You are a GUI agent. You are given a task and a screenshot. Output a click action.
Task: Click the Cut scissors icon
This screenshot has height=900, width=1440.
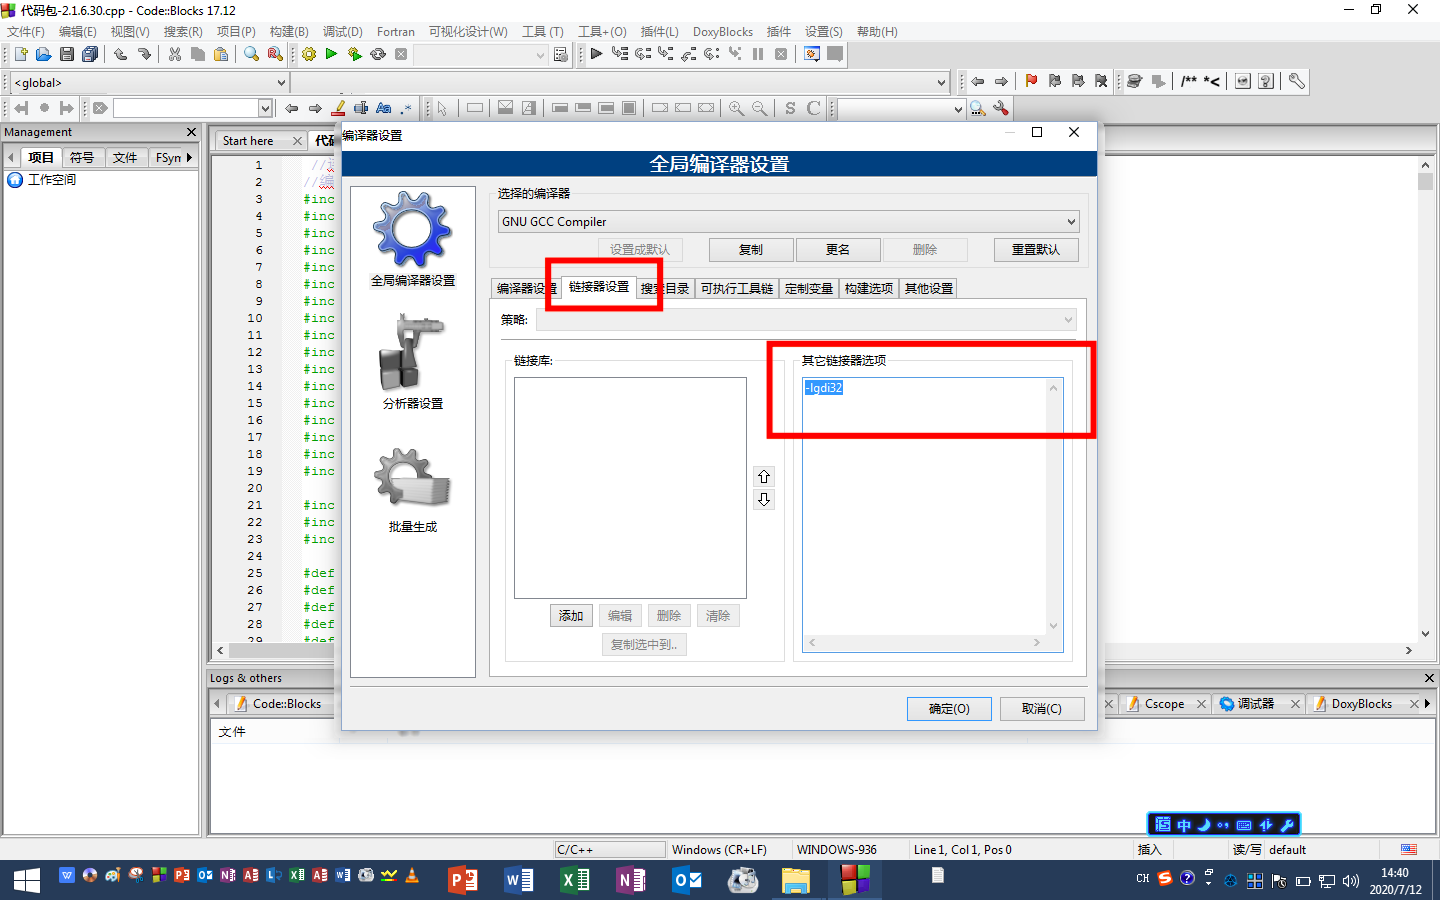click(x=175, y=54)
